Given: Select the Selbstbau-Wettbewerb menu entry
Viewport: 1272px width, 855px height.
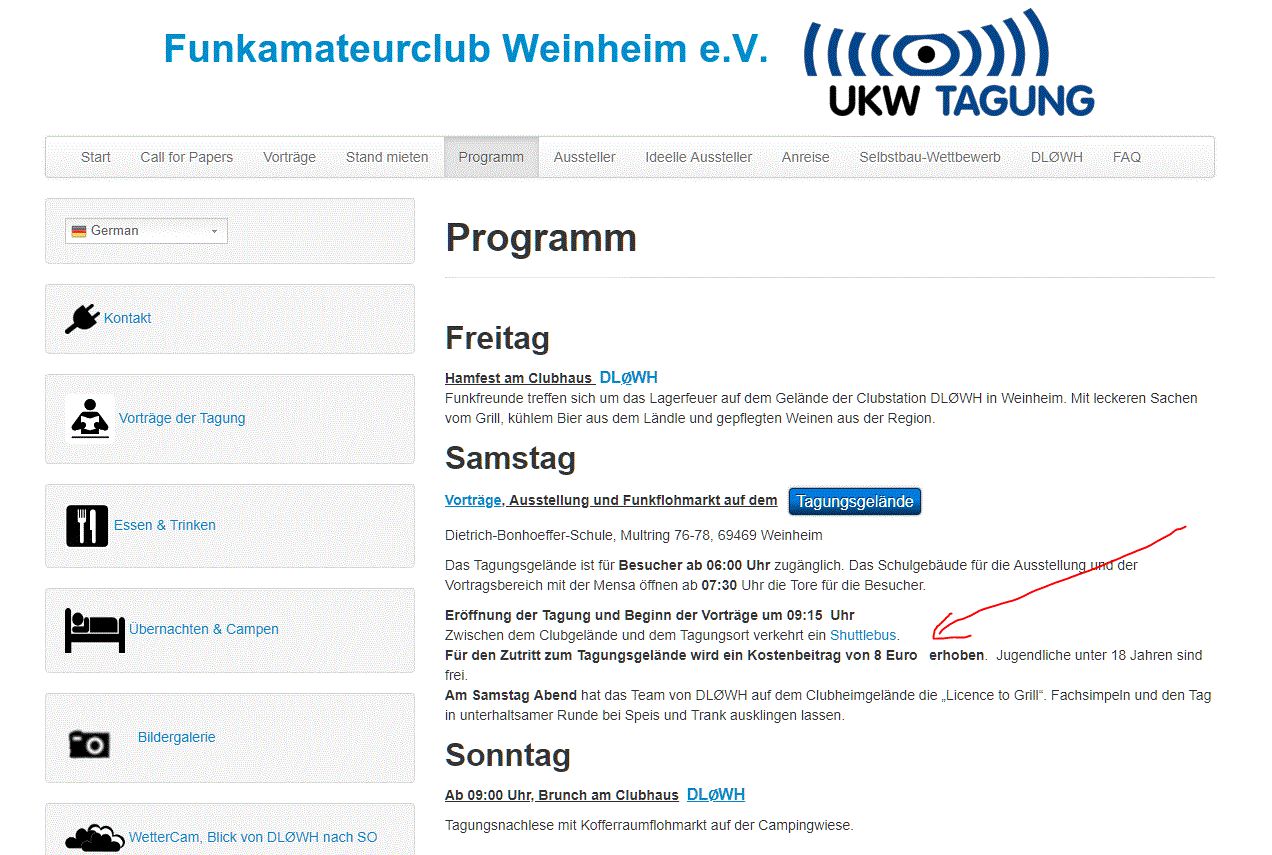Looking at the screenshot, I should click(x=929, y=157).
